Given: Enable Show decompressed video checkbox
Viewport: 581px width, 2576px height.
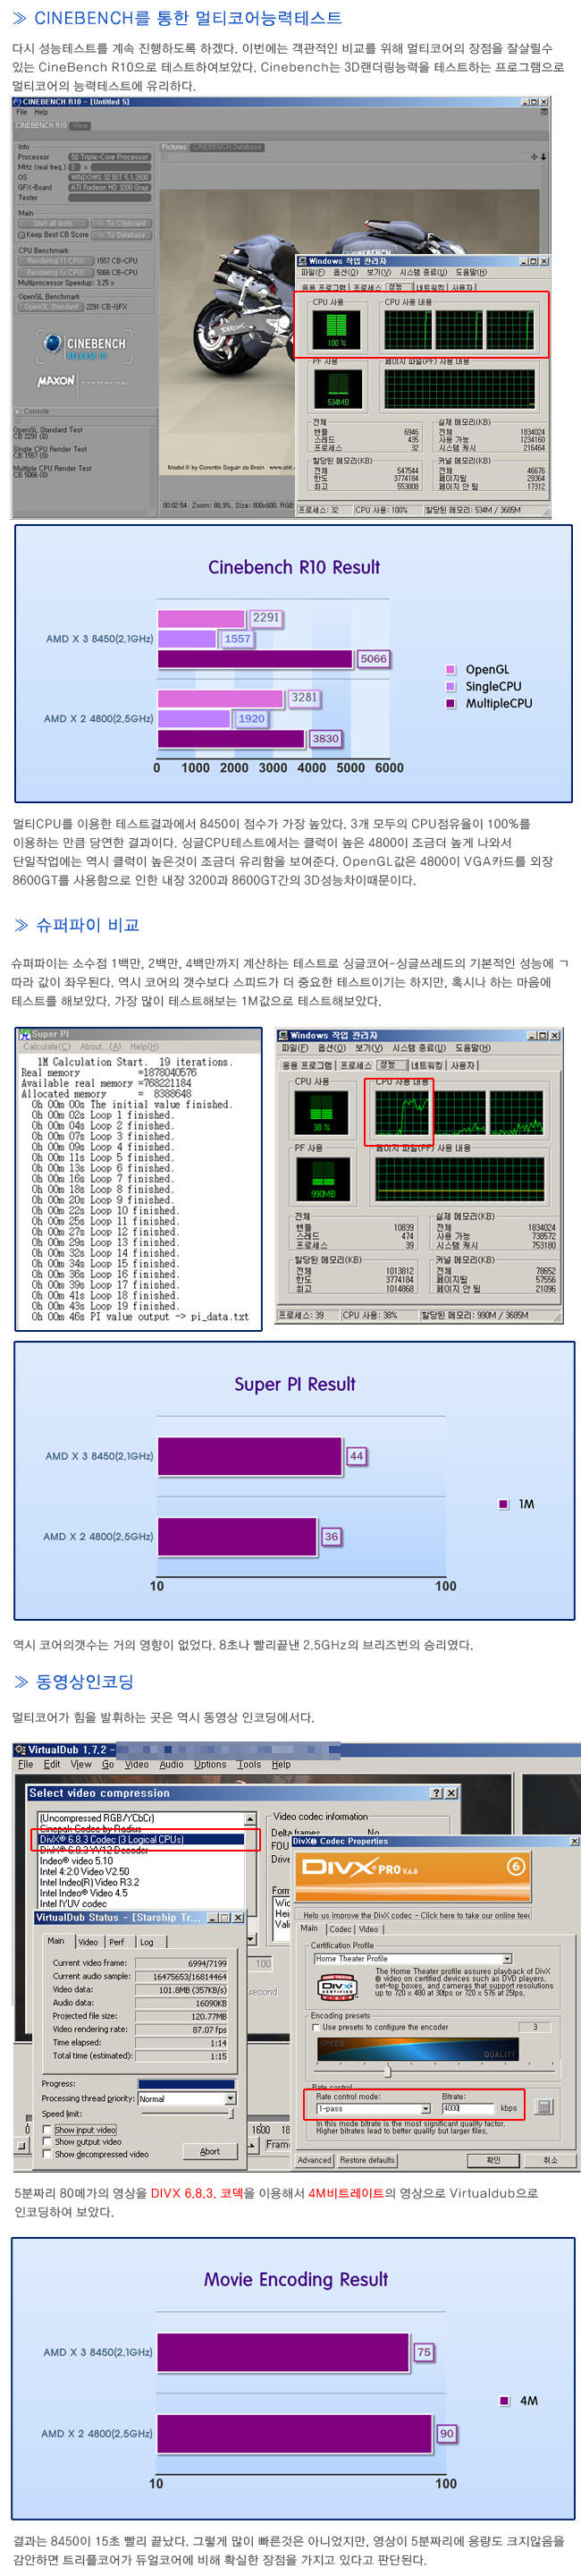Looking at the screenshot, I should click(47, 2154).
